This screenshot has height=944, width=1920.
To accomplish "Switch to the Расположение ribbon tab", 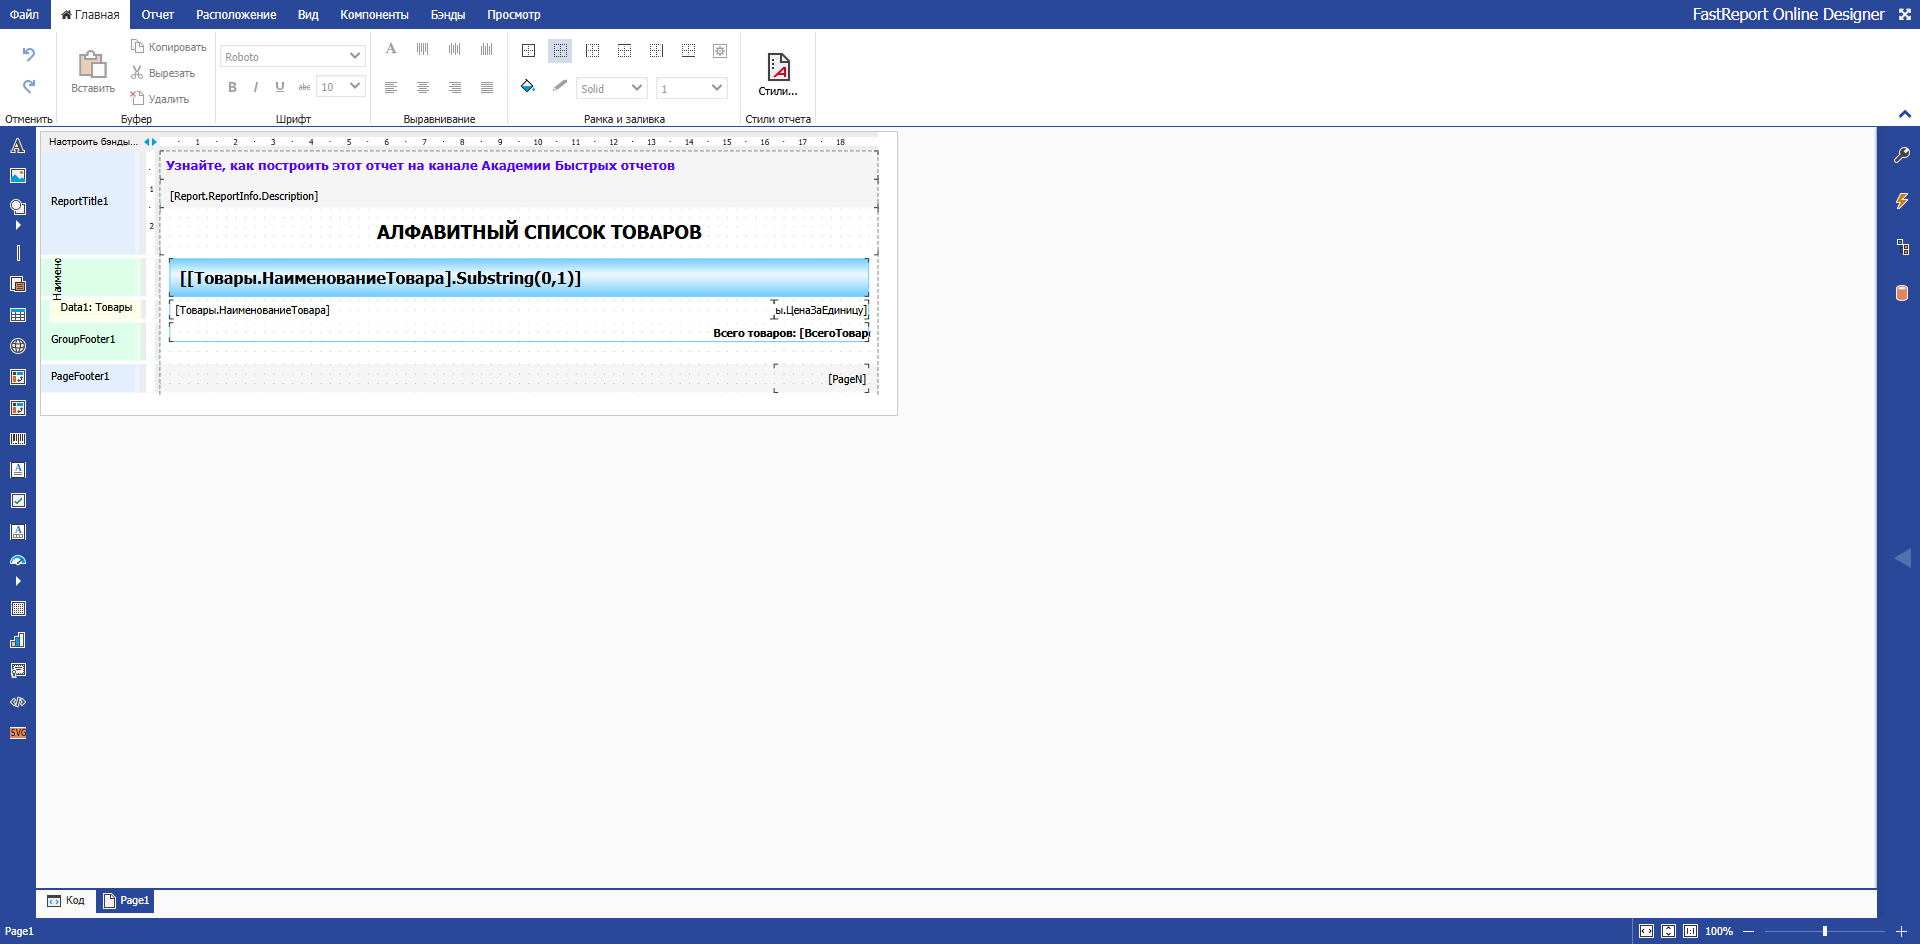I will (236, 14).
